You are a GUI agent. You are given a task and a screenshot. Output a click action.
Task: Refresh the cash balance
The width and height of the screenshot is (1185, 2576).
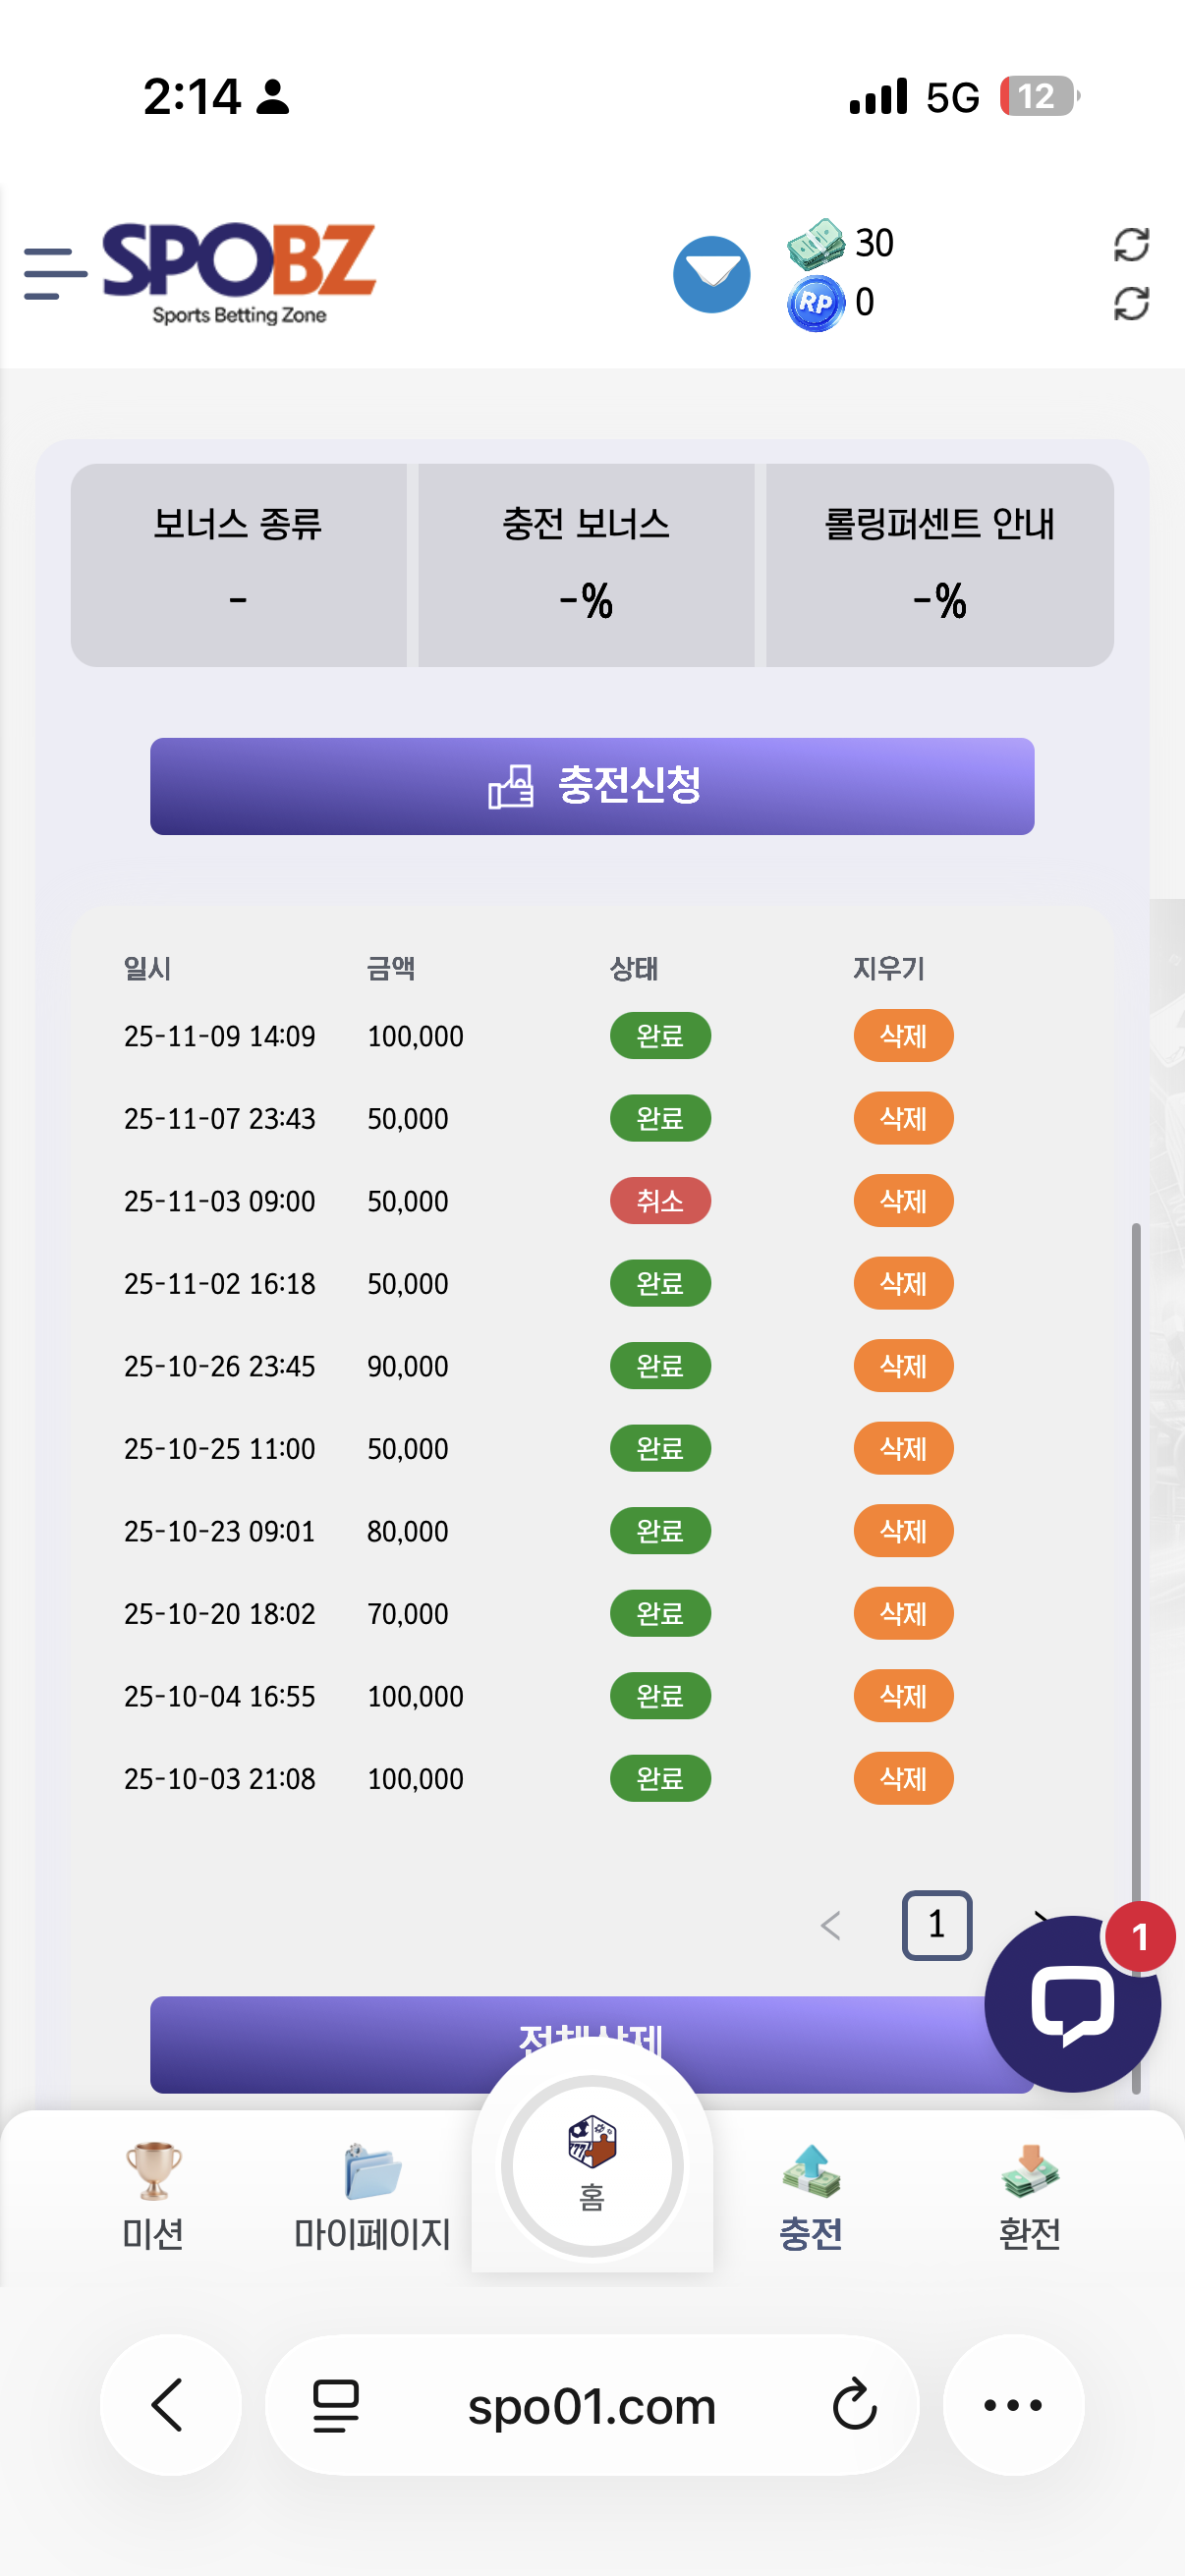click(x=1130, y=244)
